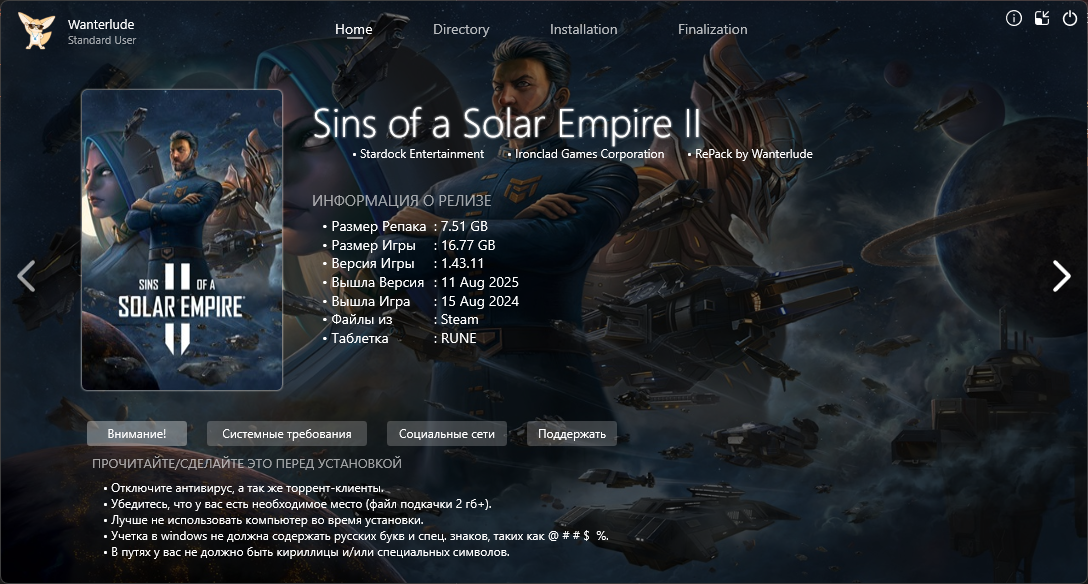Screen dimensions: 1088x584
Task: Go to previous slide with left arrow
Action: click(x=26, y=276)
